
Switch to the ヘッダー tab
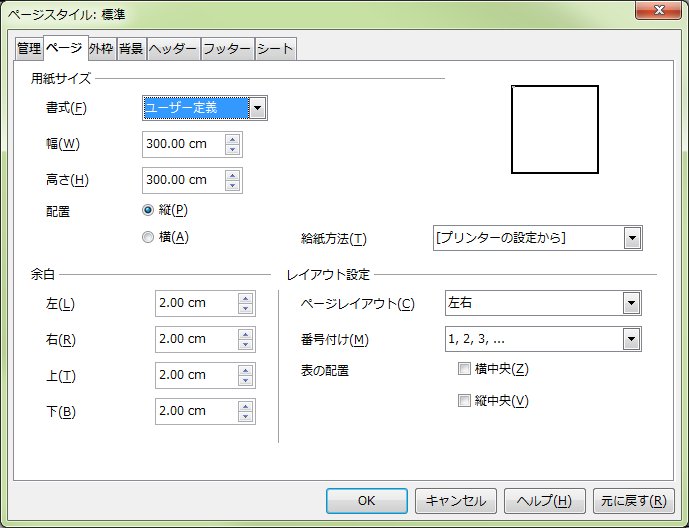pos(173,48)
